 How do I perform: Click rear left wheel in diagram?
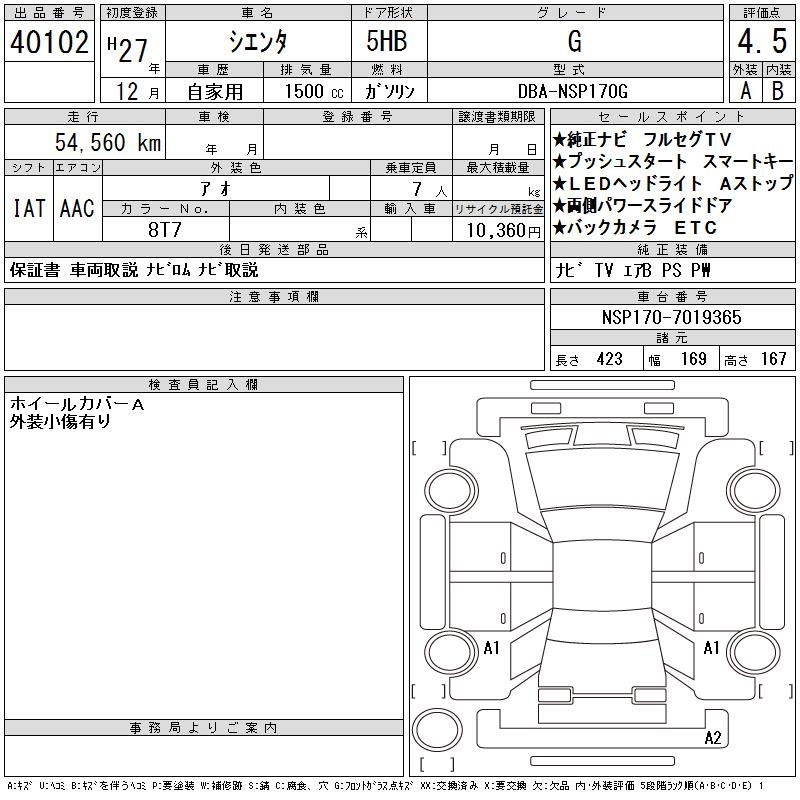click(x=450, y=653)
